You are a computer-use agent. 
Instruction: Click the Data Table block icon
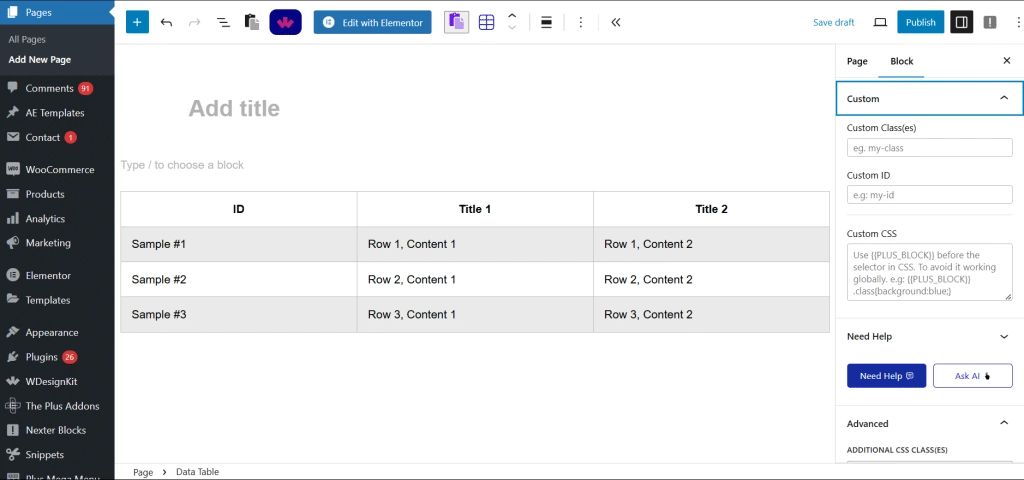pos(486,22)
